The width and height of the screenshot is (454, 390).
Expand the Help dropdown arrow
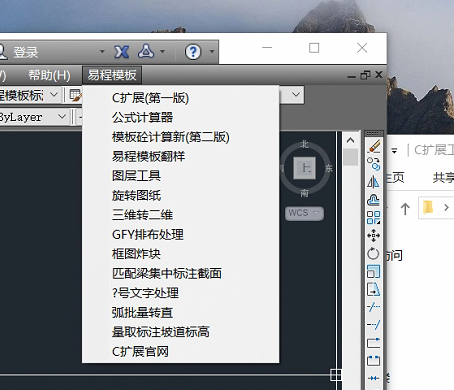click(212, 52)
